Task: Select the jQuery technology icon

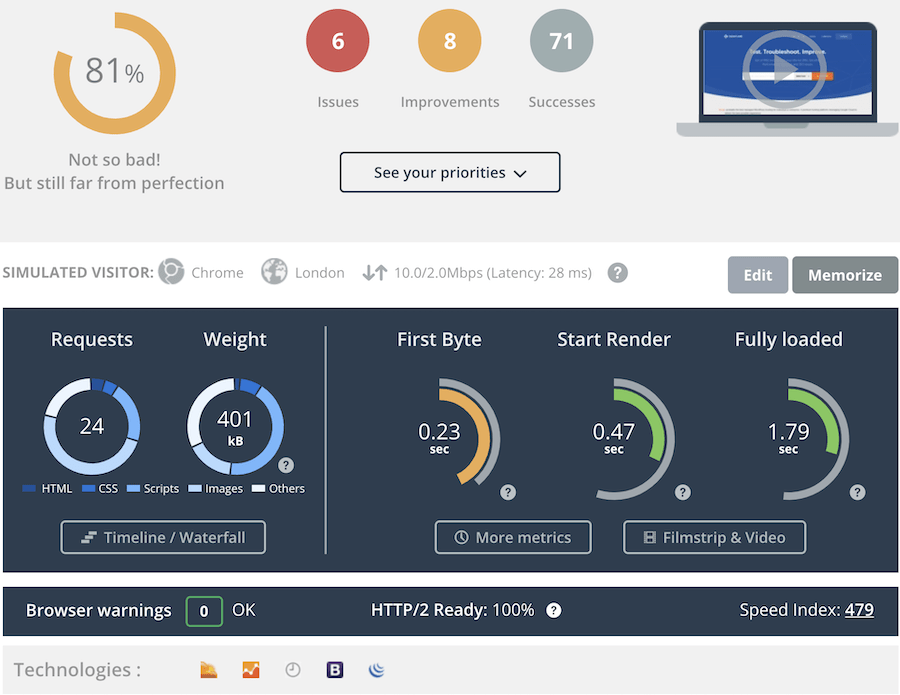Action: click(x=376, y=670)
